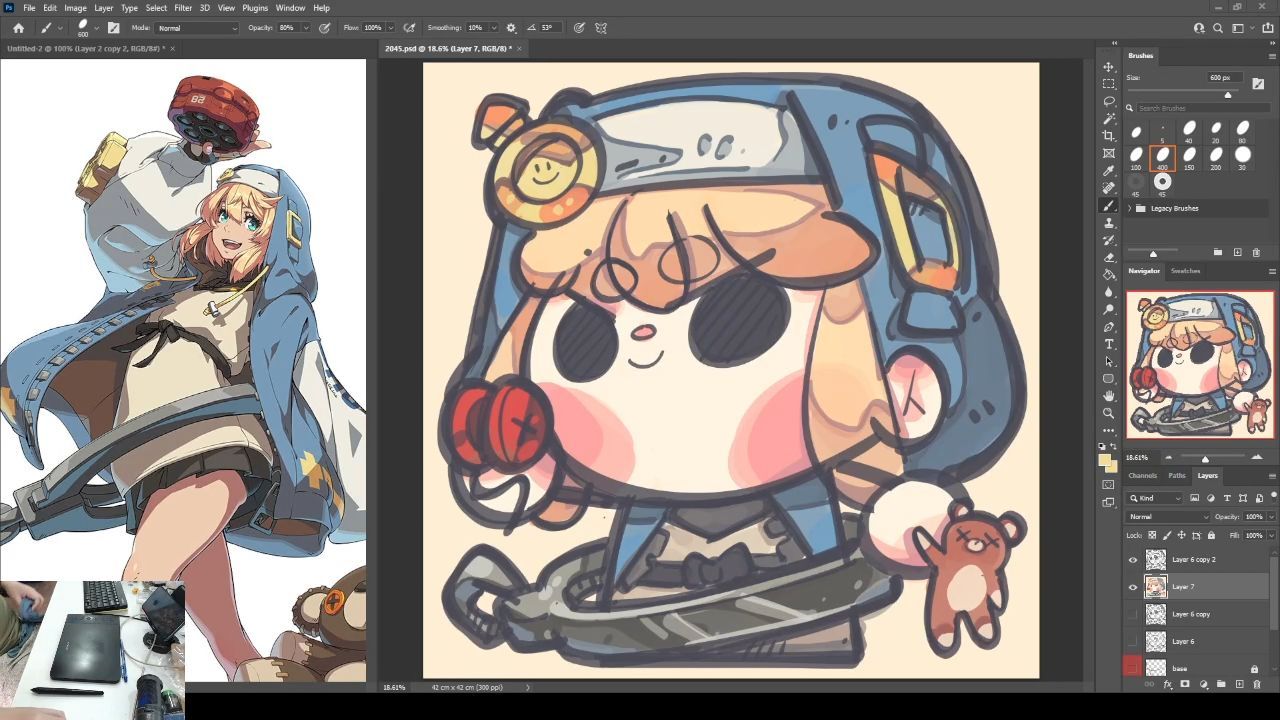Toggle pressure for opacity button

(x=325, y=28)
